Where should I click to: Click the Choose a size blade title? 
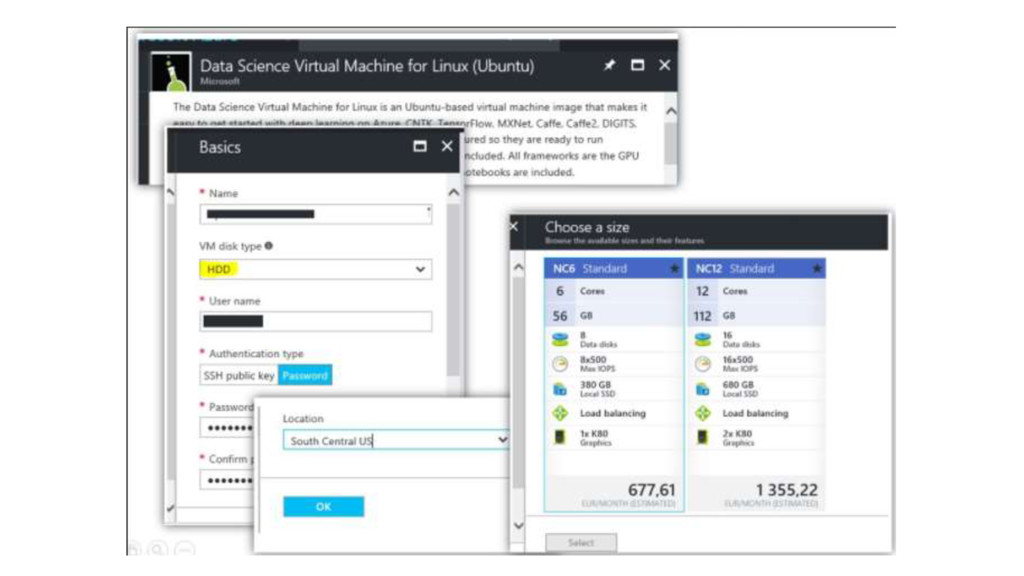(587, 227)
